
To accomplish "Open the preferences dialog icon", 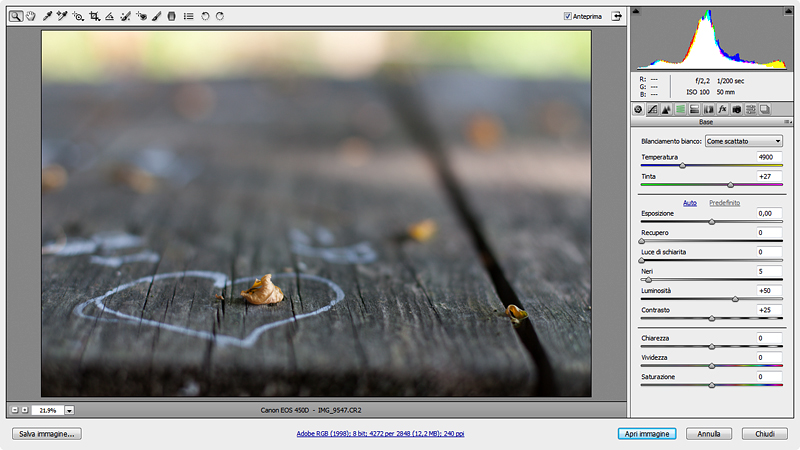I will [189, 17].
